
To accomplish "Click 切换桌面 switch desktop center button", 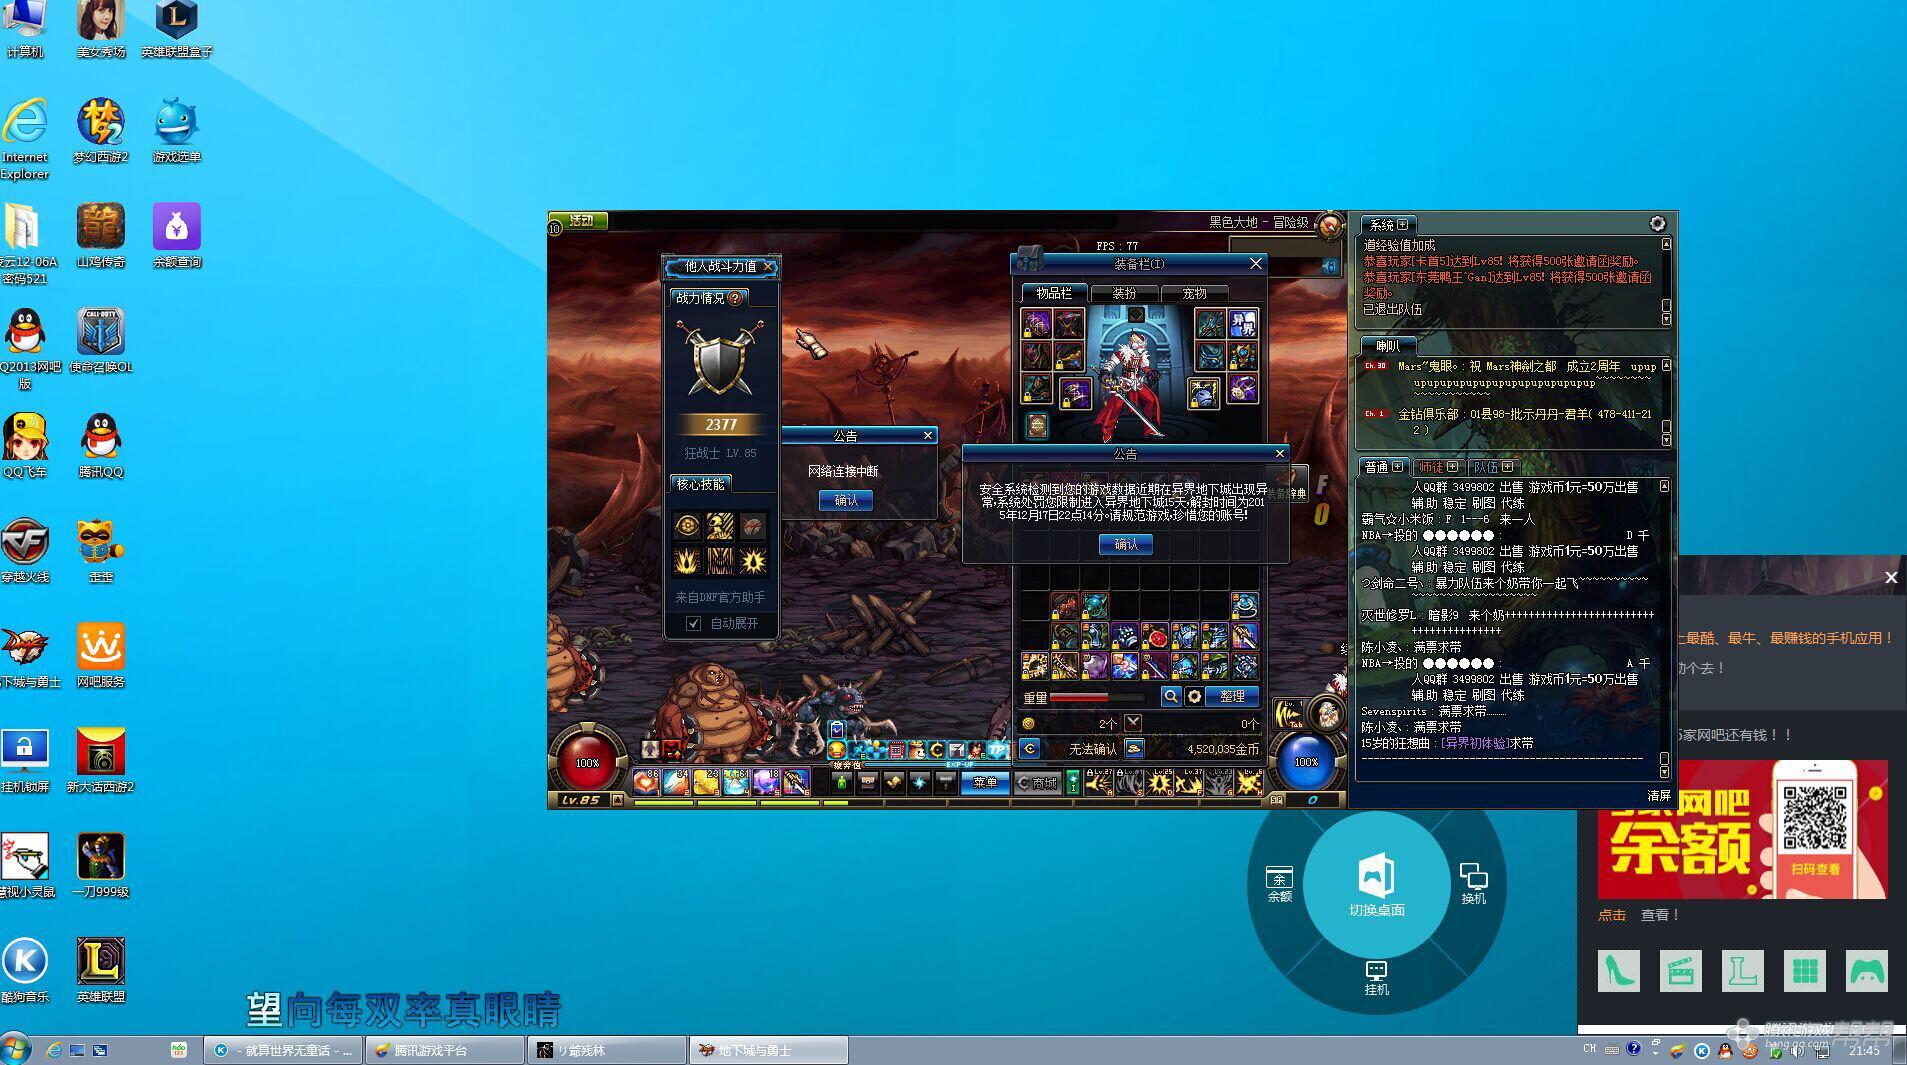I will click(1377, 885).
